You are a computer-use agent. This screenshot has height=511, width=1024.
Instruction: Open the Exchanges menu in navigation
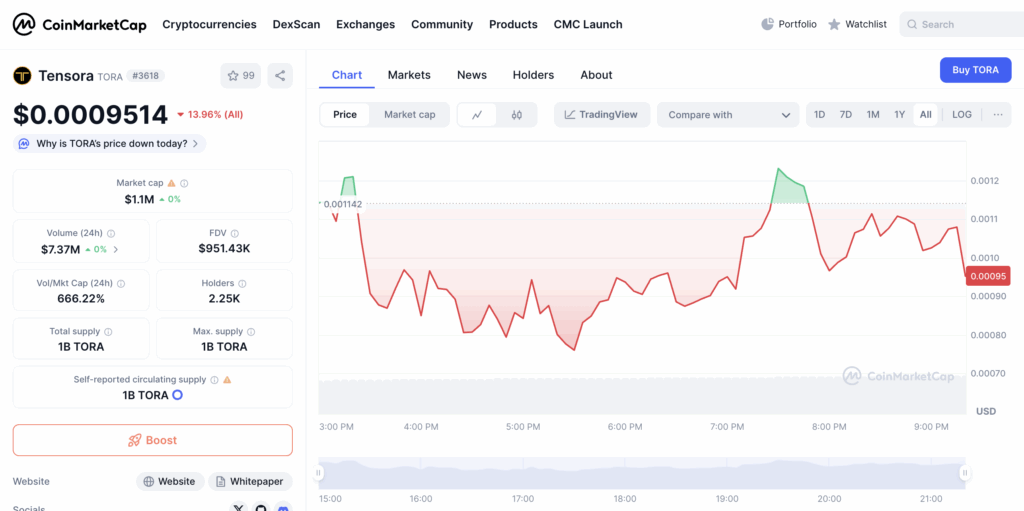[365, 24]
